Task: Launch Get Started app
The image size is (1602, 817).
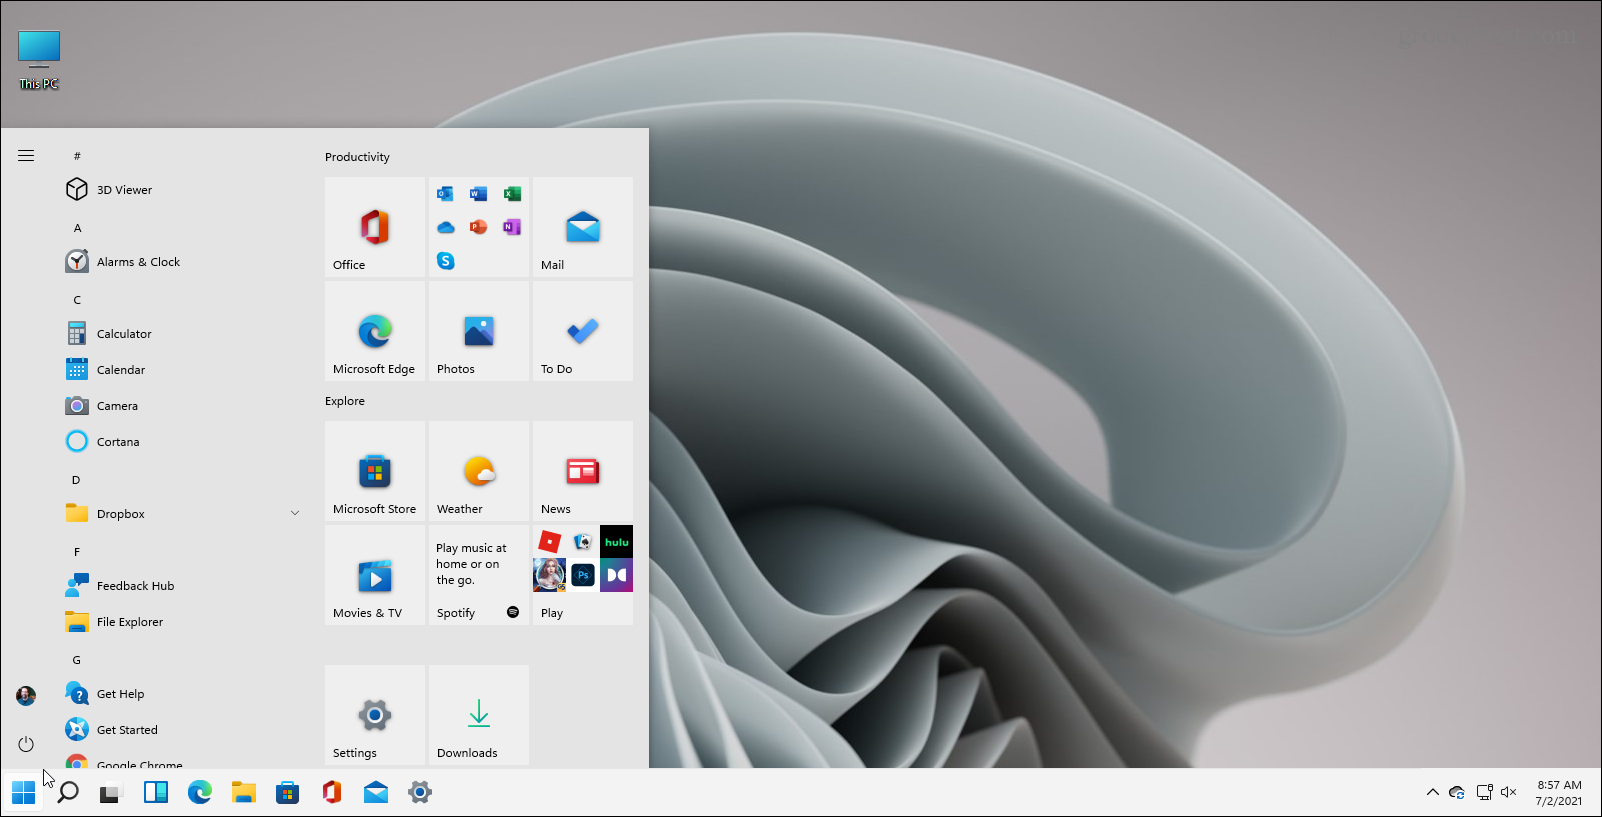Action: (x=183, y=730)
